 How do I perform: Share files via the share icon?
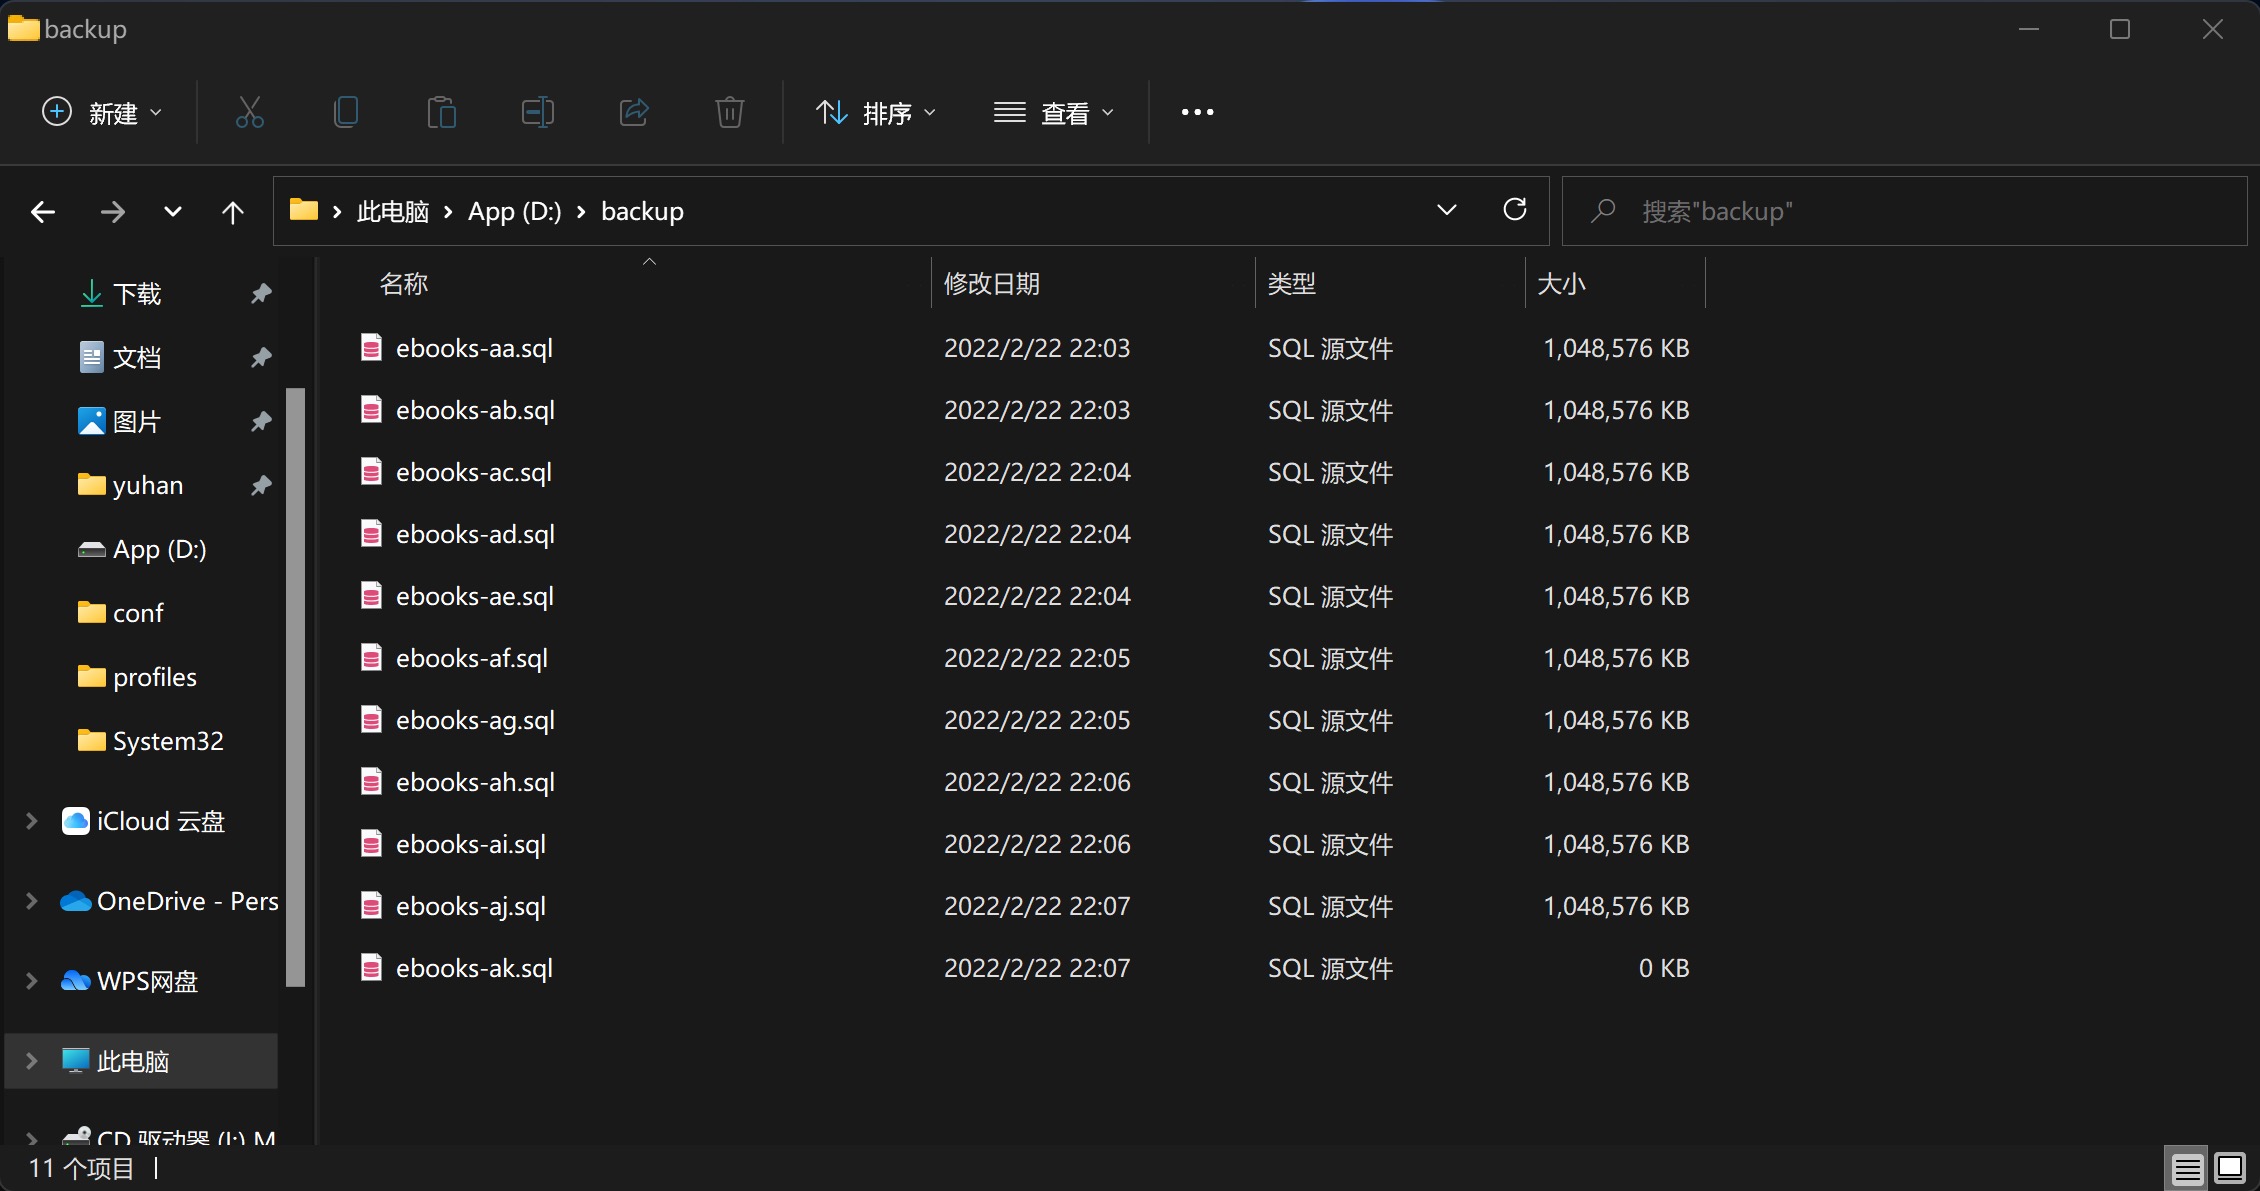(633, 112)
